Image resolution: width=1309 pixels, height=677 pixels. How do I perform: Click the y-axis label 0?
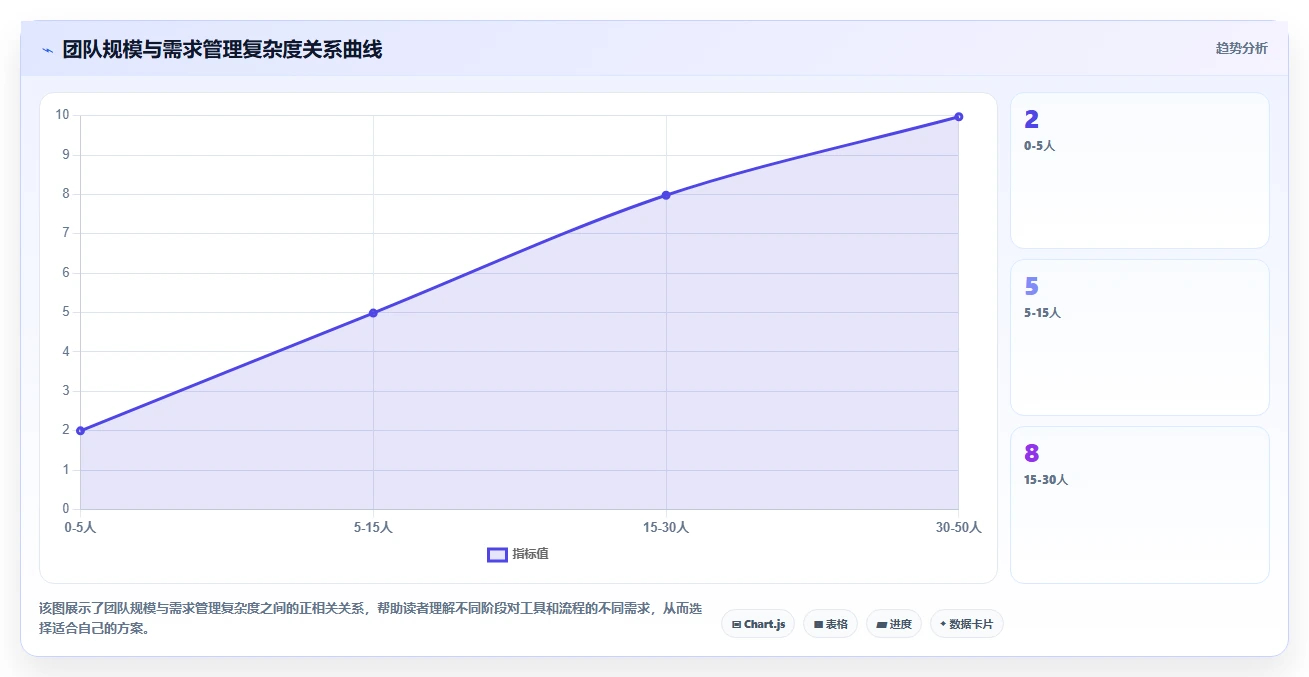tap(66, 509)
